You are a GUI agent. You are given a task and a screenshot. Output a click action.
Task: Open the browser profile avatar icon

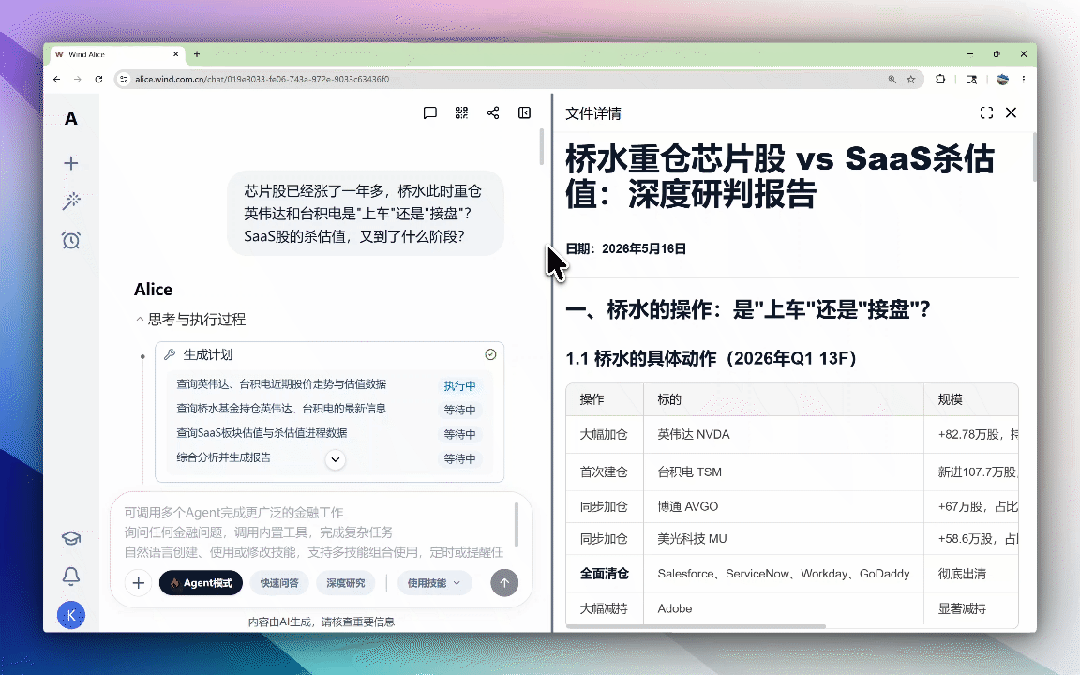click(x=1003, y=79)
